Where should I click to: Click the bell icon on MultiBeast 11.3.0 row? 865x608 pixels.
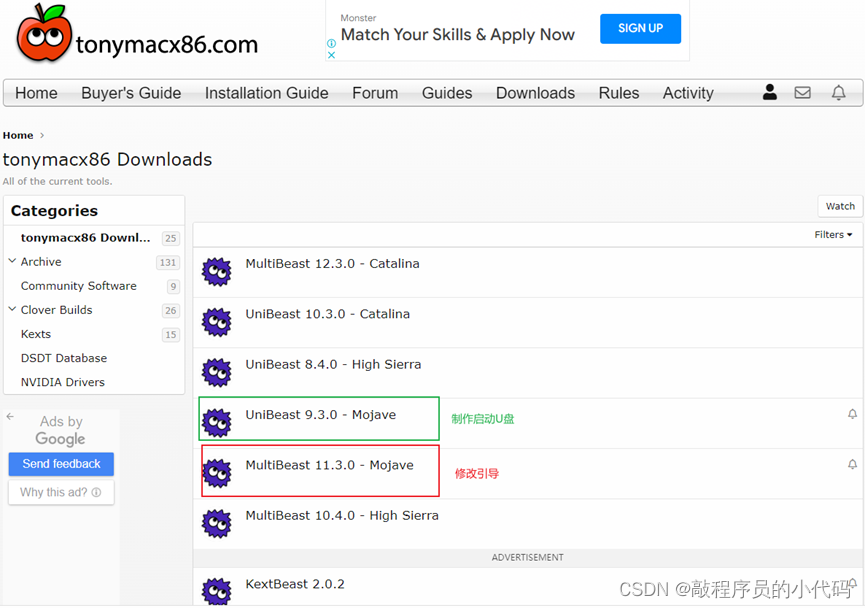pyautogui.click(x=852, y=465)
